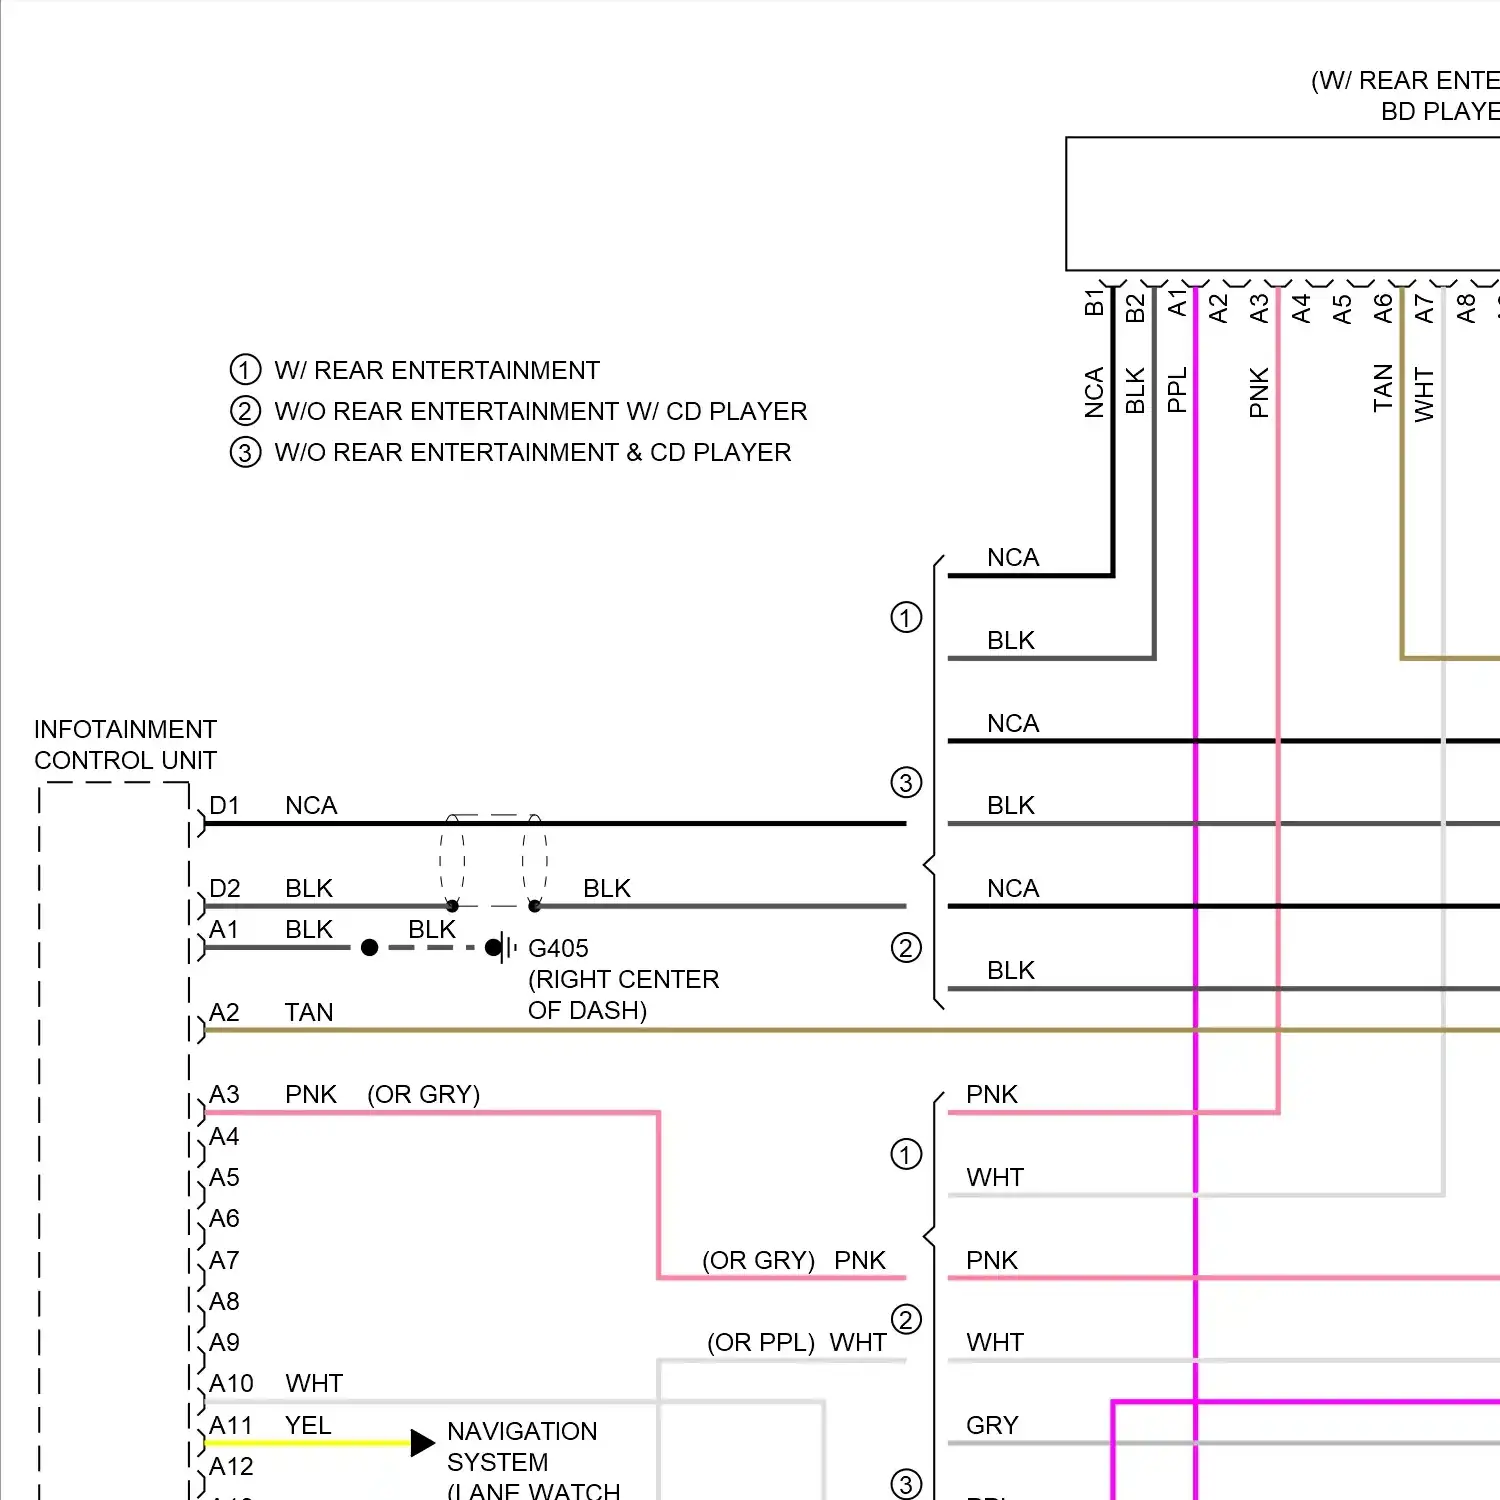This screenshot has width=1500, height=1500.
Task: Click the WHT wire label at pin A10
Action: tap(314, 1383)
